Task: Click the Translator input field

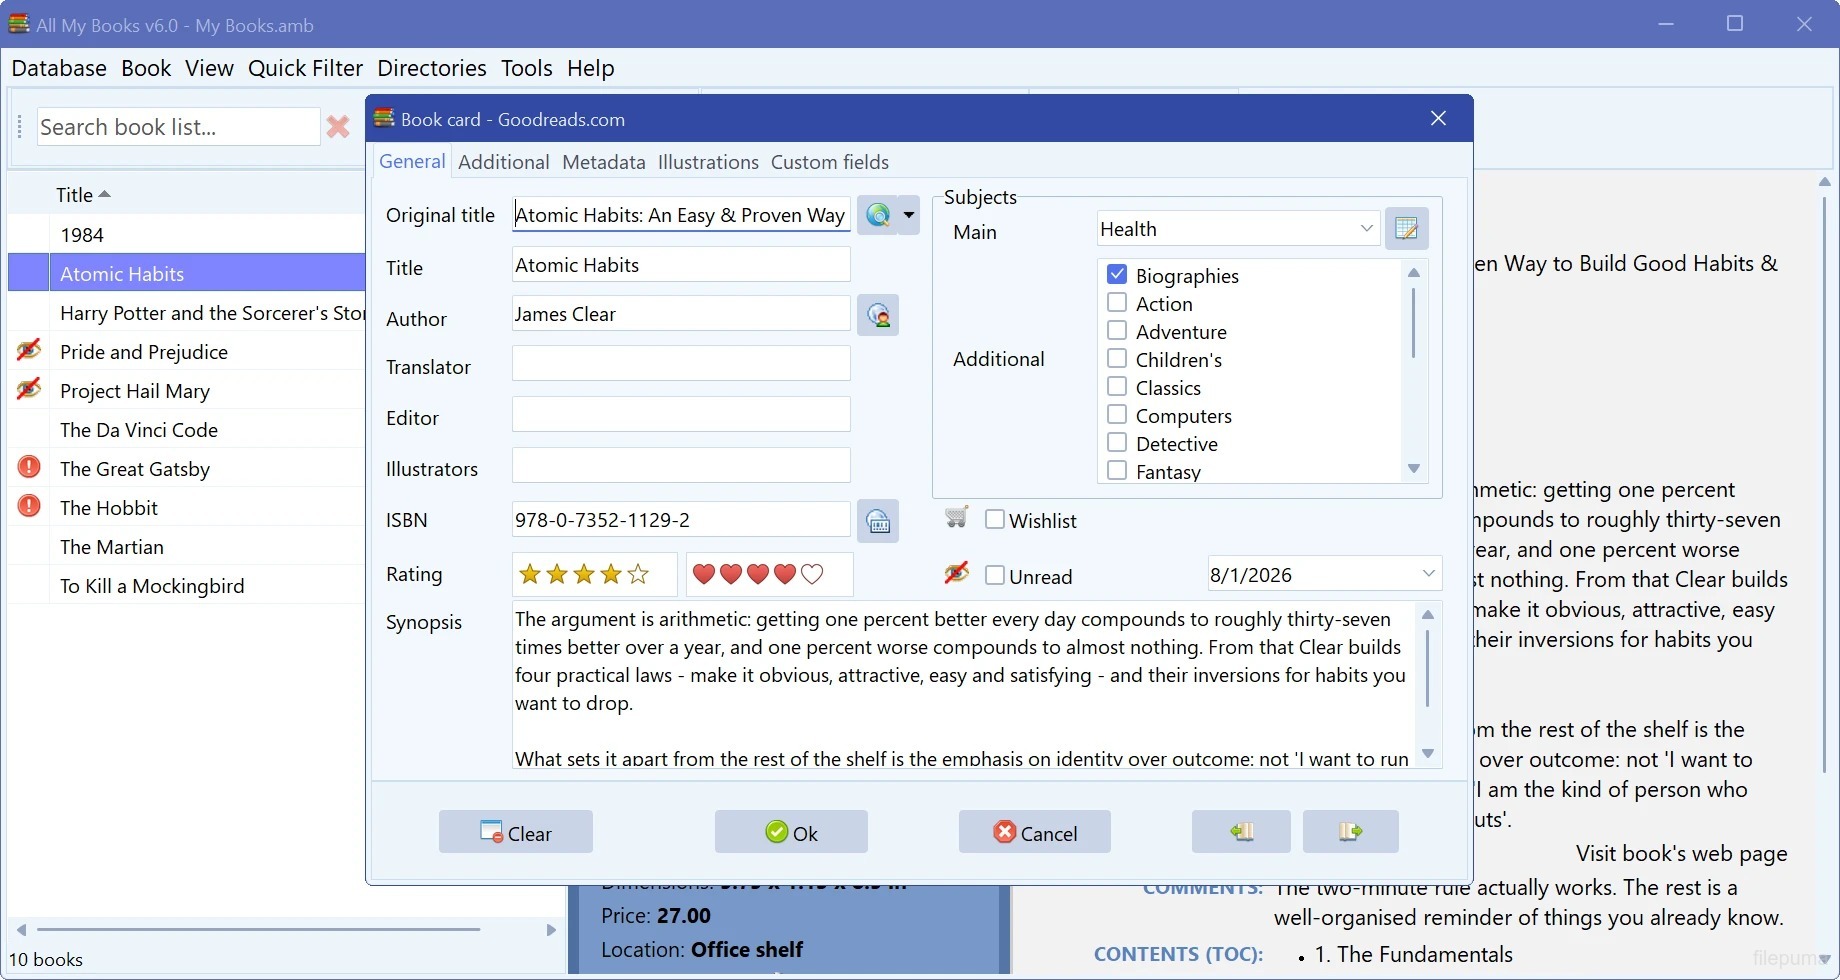Action: tap(681, 363)
